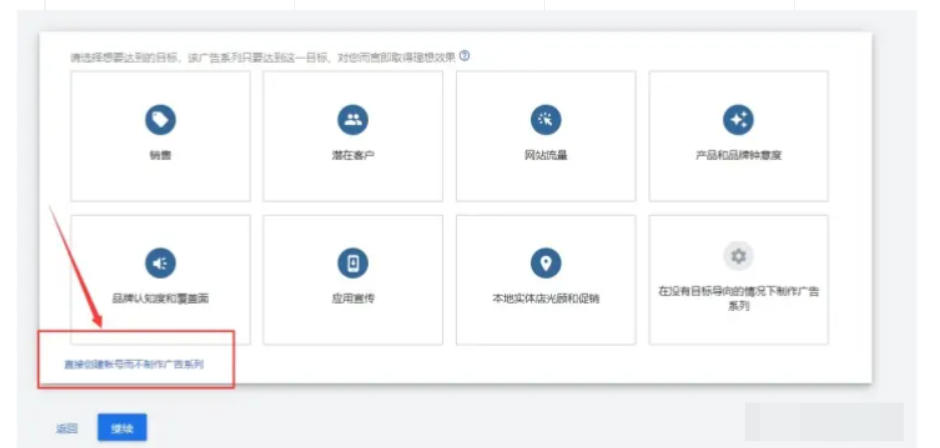Click the 应用宣传 phone download icon
Screen dimensions: 940x448
click(x=353, y=263)
